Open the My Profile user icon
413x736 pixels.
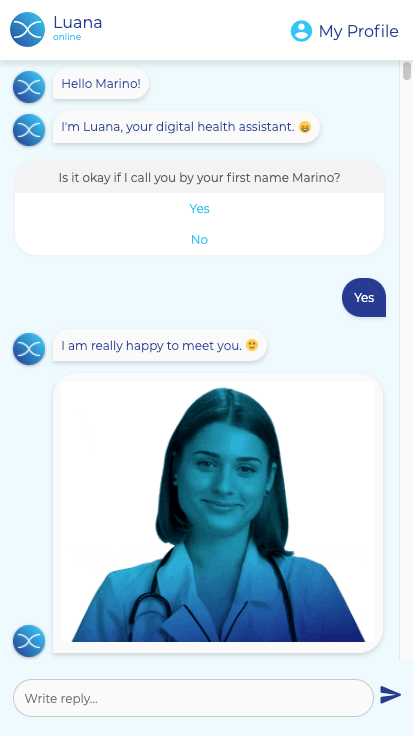[301, 31]
